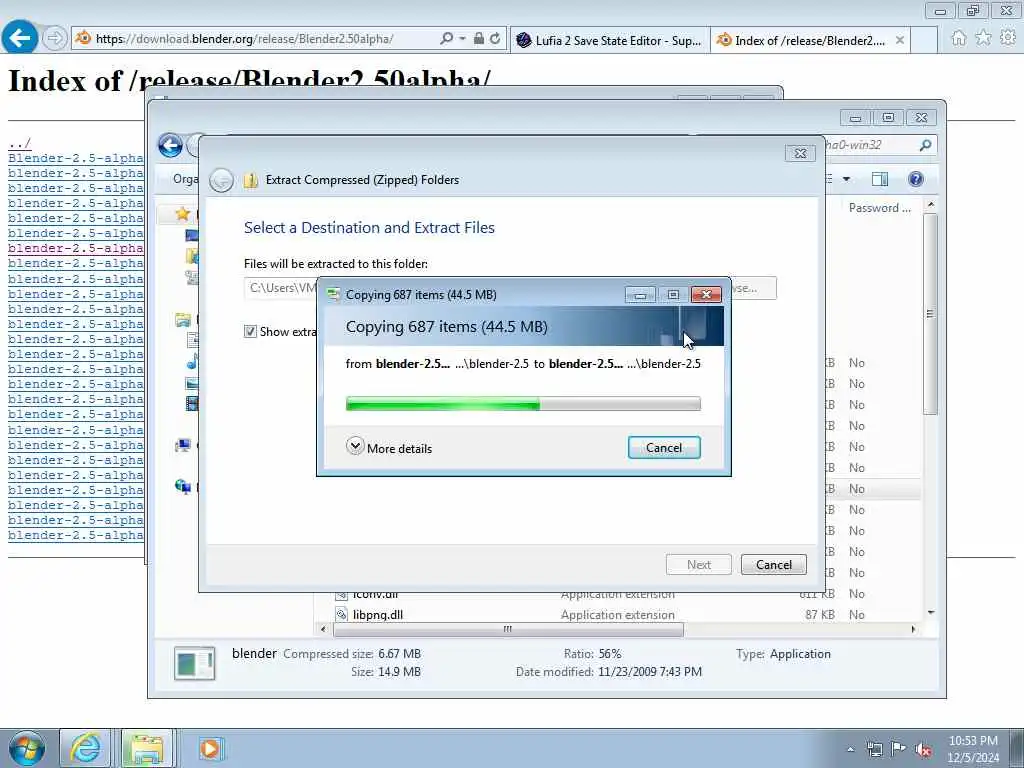Close the Extract Compressed Folders wizard

tap(800, 153)
